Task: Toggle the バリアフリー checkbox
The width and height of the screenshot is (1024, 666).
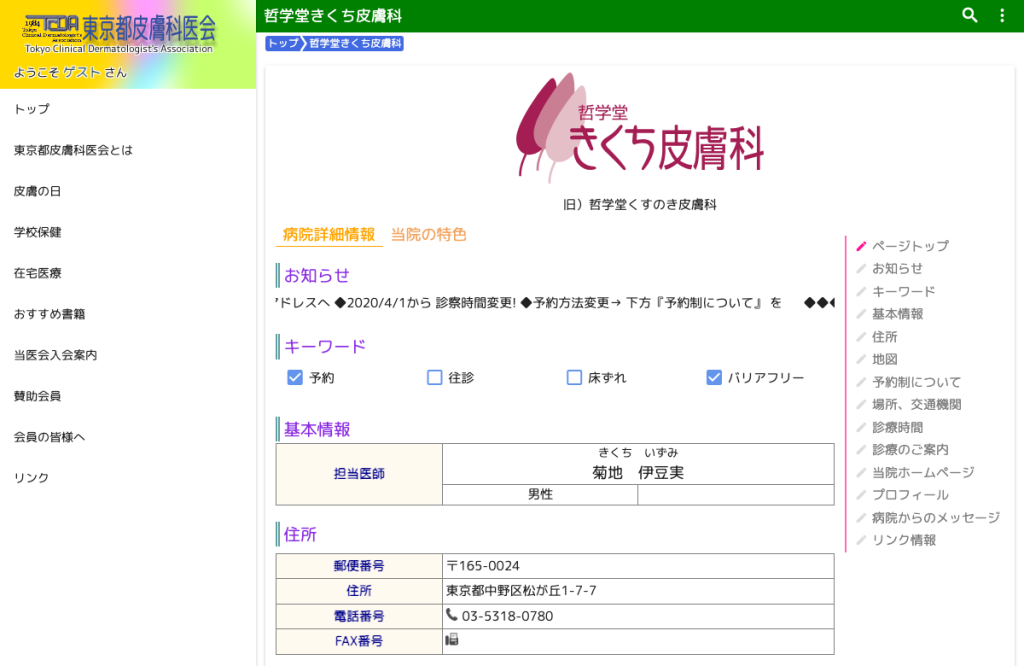Action: point(714,377)
